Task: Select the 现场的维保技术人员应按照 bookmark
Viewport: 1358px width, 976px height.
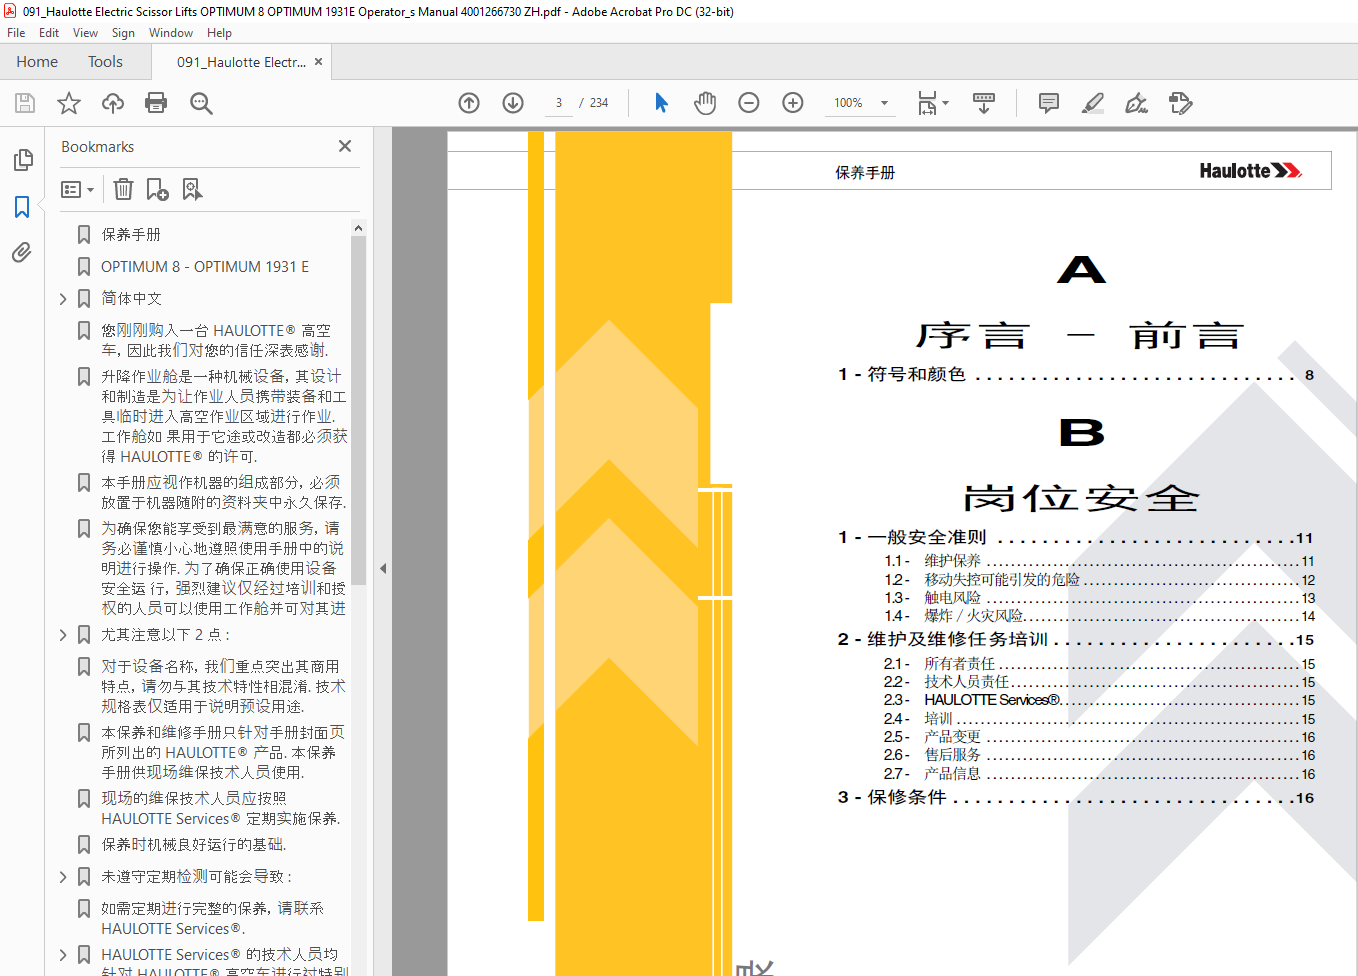Action: [221, 809]
